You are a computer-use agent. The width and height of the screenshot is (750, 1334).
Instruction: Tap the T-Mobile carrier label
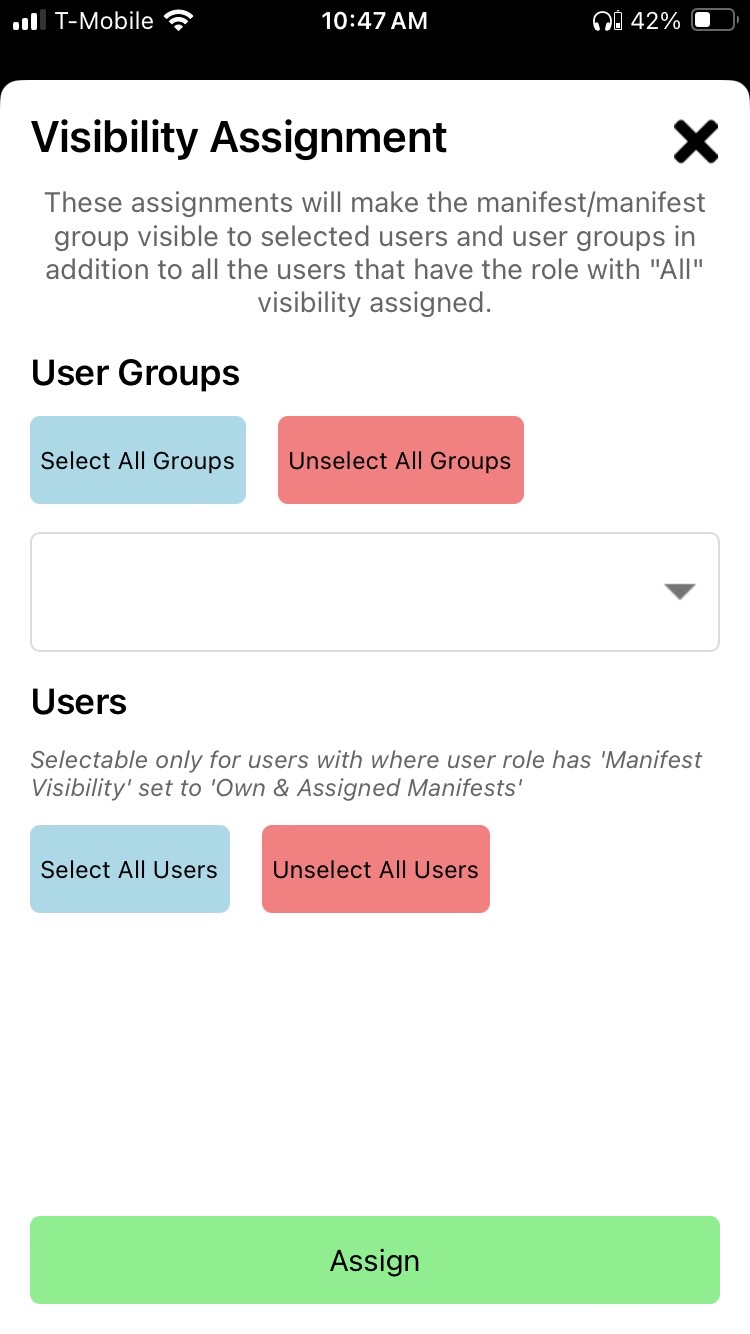pyautogui.click(x=103, y=21)
